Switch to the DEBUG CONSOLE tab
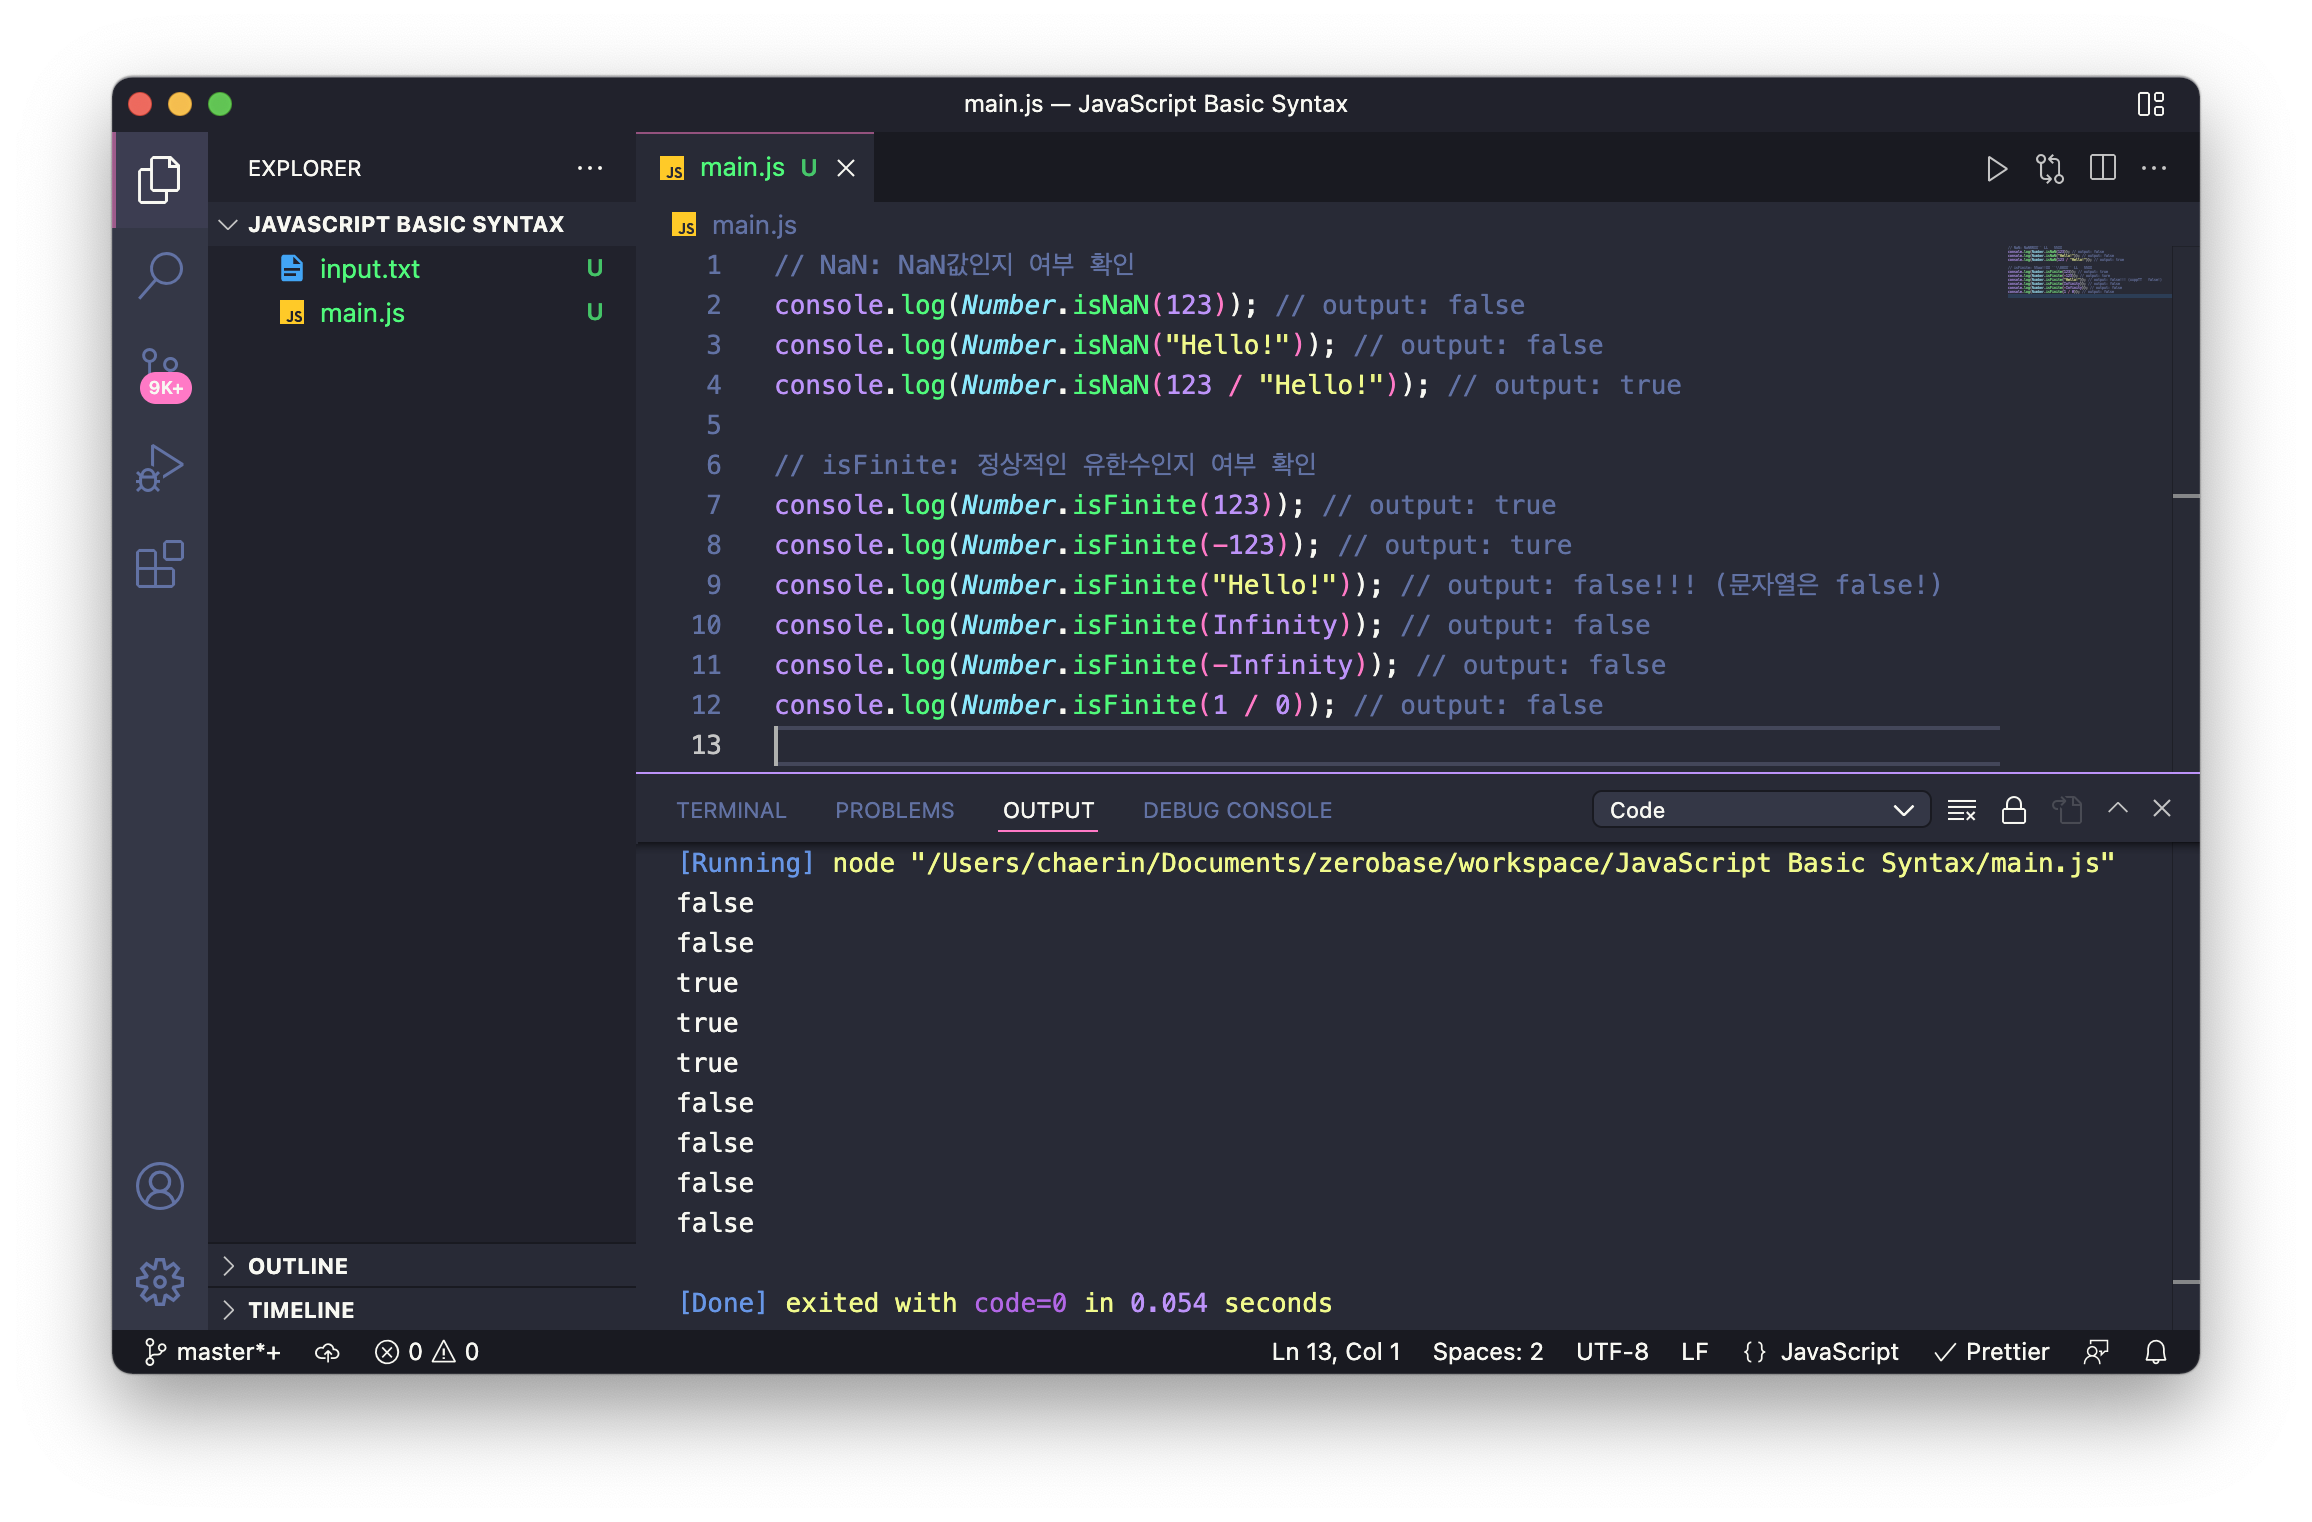Image resolution: width=2312 pixels, height=1522 pixels. (1237, 810)
